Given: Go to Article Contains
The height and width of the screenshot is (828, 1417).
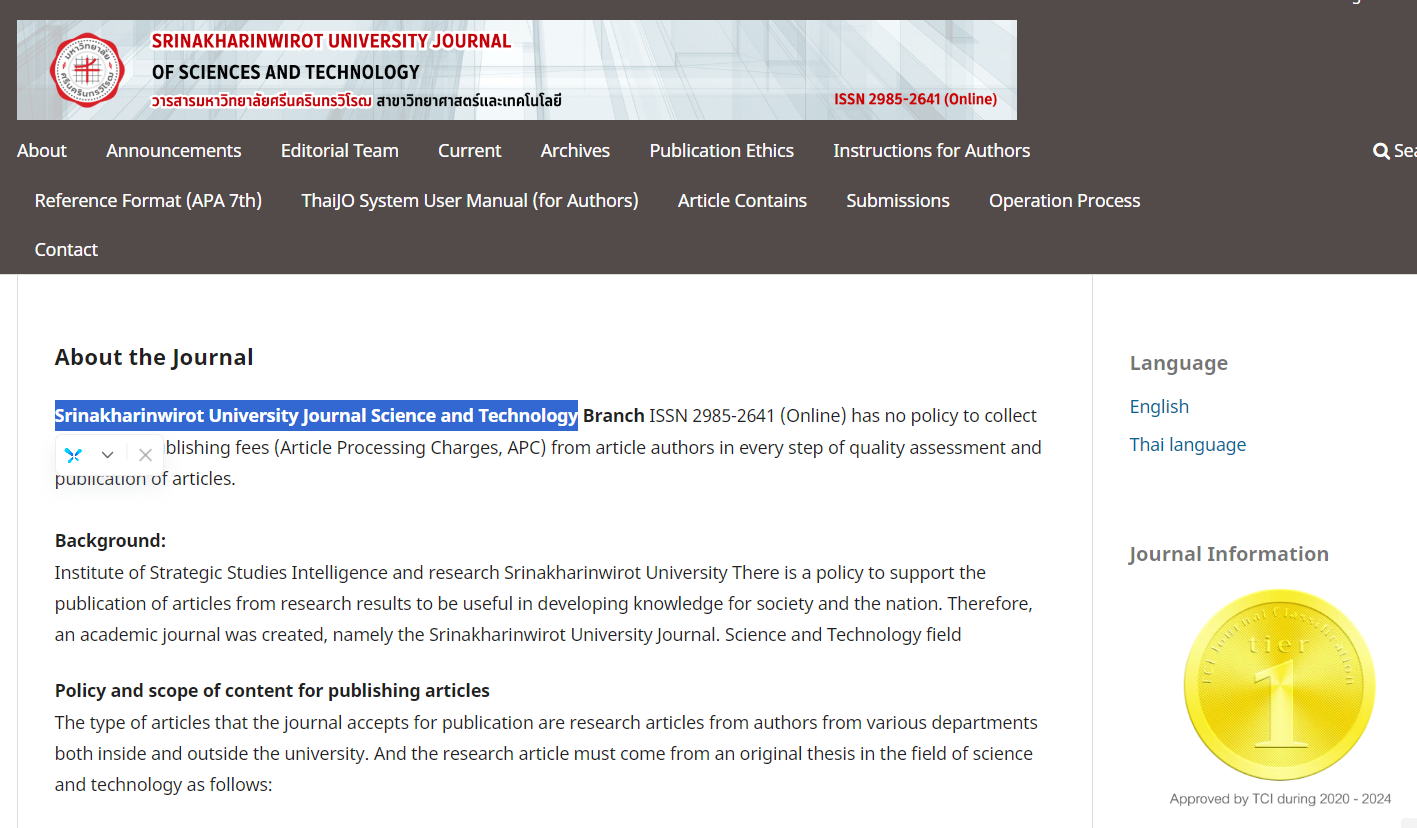Looking at the screenshot, I should click(x=742, y=200).
